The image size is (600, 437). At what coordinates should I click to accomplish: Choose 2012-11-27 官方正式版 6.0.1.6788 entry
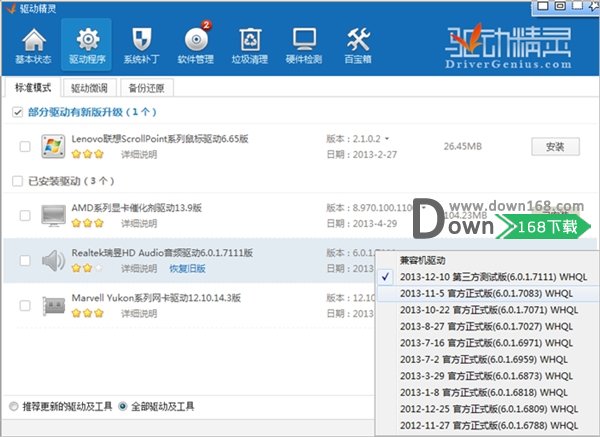(x=489, y=425)
